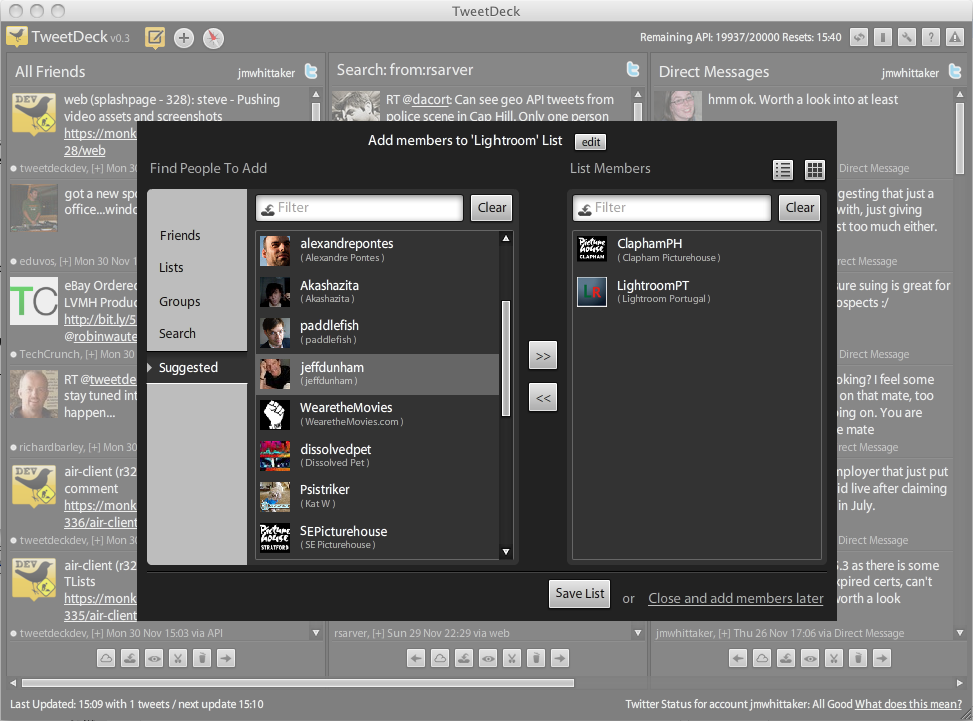Move All Friends column right with arrow icon

tap(226, 658)
